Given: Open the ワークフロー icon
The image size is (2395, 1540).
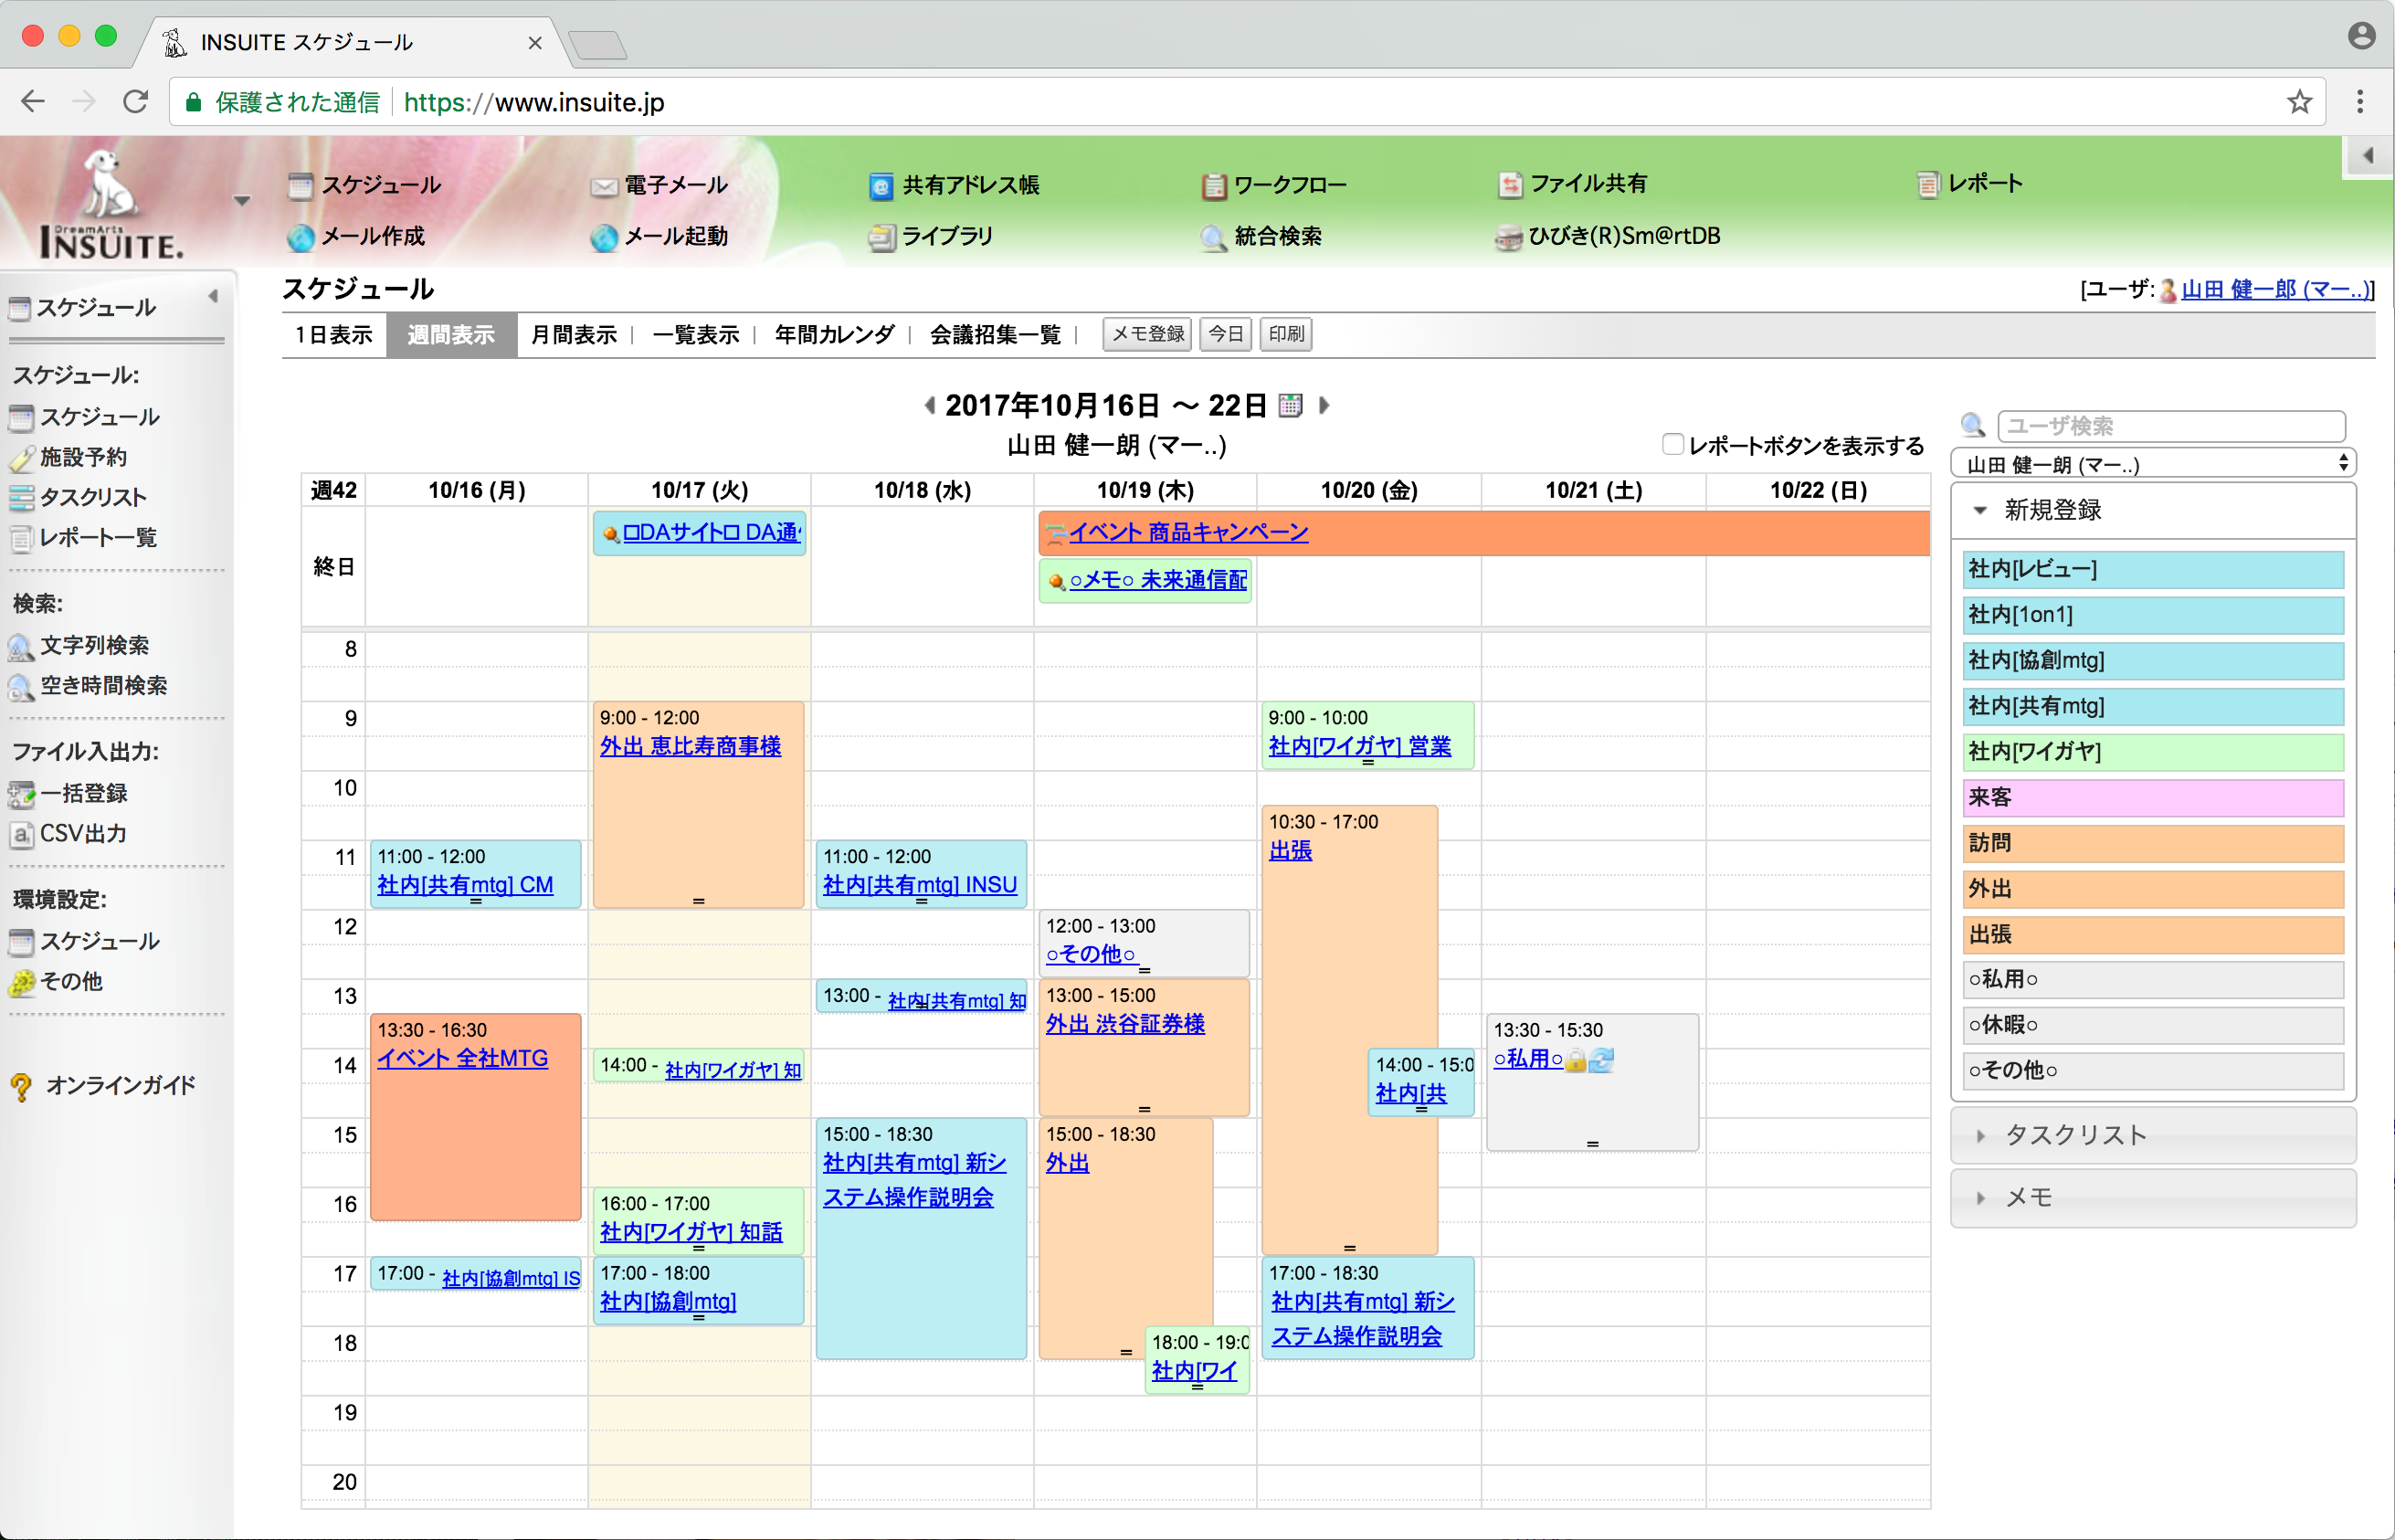Looking at the screenshot, I should pyautogui.click(x=1213, y=186).
